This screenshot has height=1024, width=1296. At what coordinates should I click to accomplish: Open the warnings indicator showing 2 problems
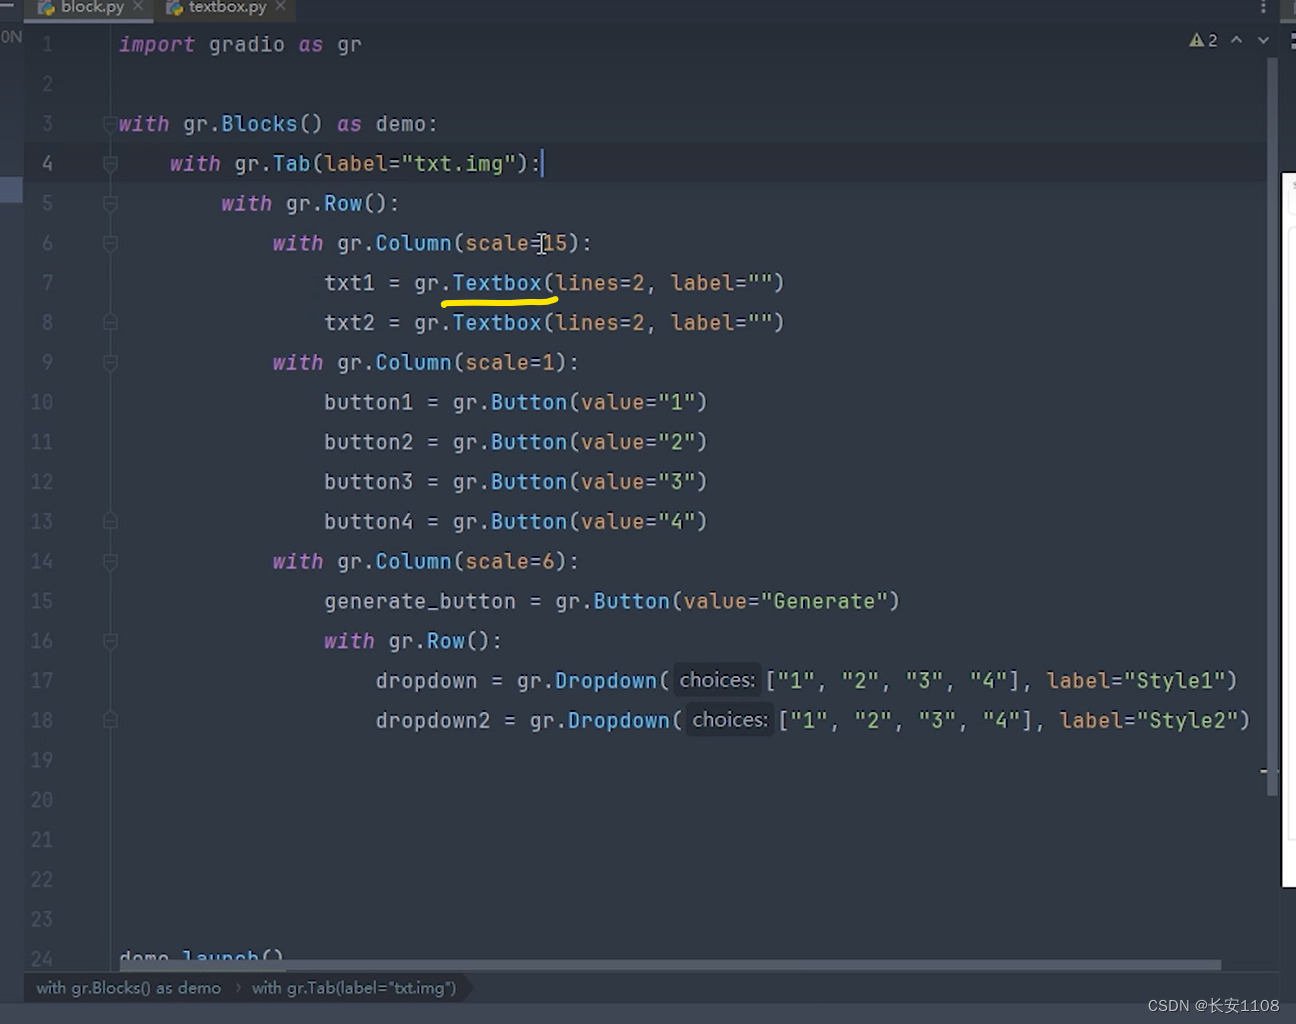tap(1203, 40)
